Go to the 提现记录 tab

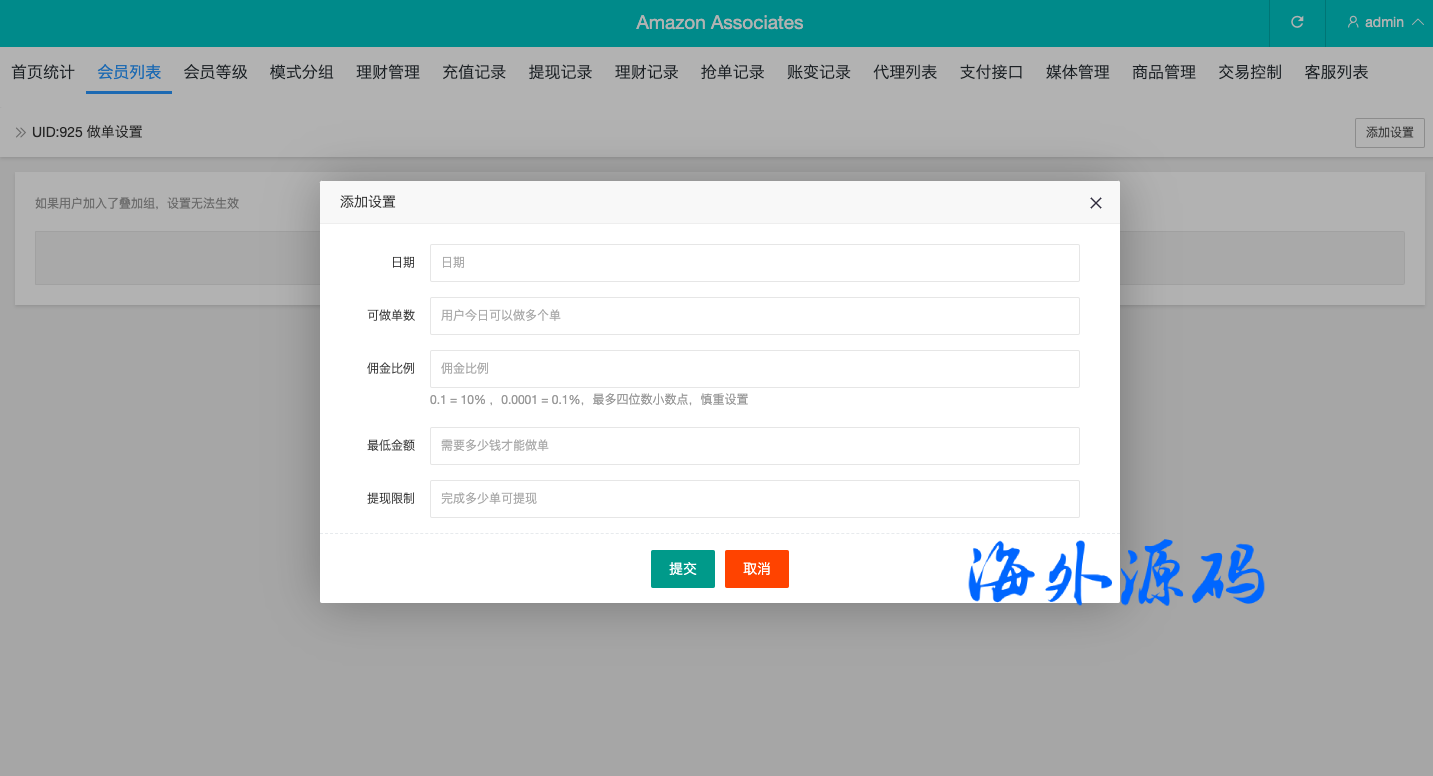coord(560,72)
